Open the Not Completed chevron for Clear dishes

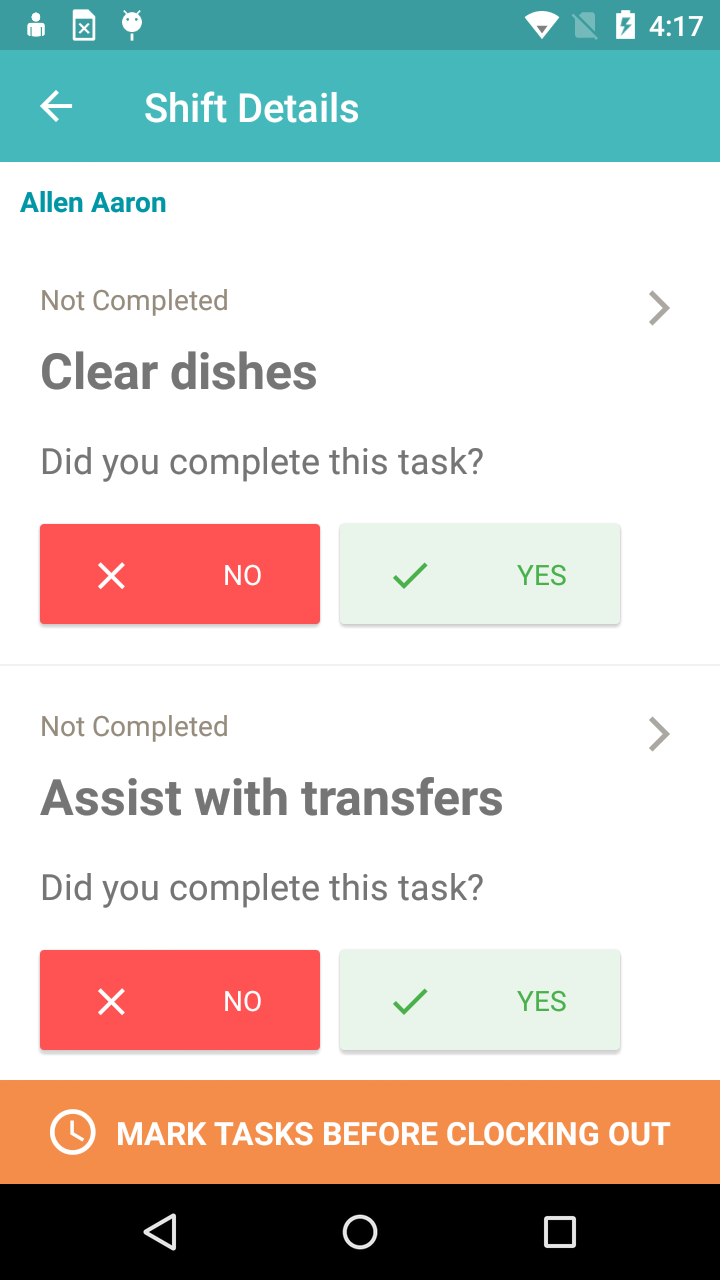(x=659, y=308)
